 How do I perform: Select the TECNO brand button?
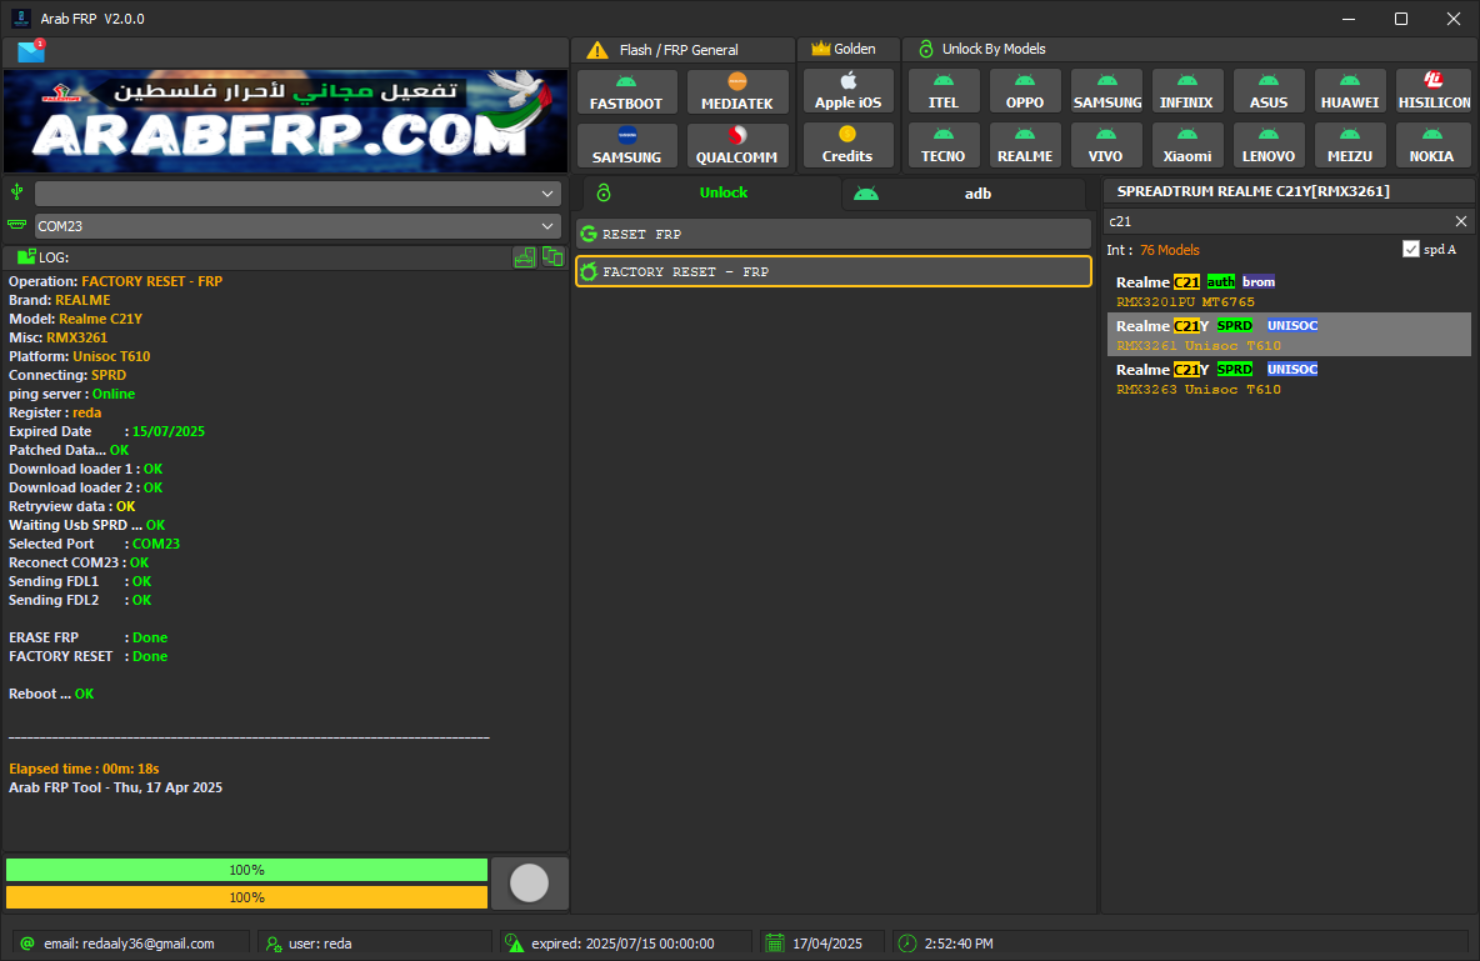(943, 145)
